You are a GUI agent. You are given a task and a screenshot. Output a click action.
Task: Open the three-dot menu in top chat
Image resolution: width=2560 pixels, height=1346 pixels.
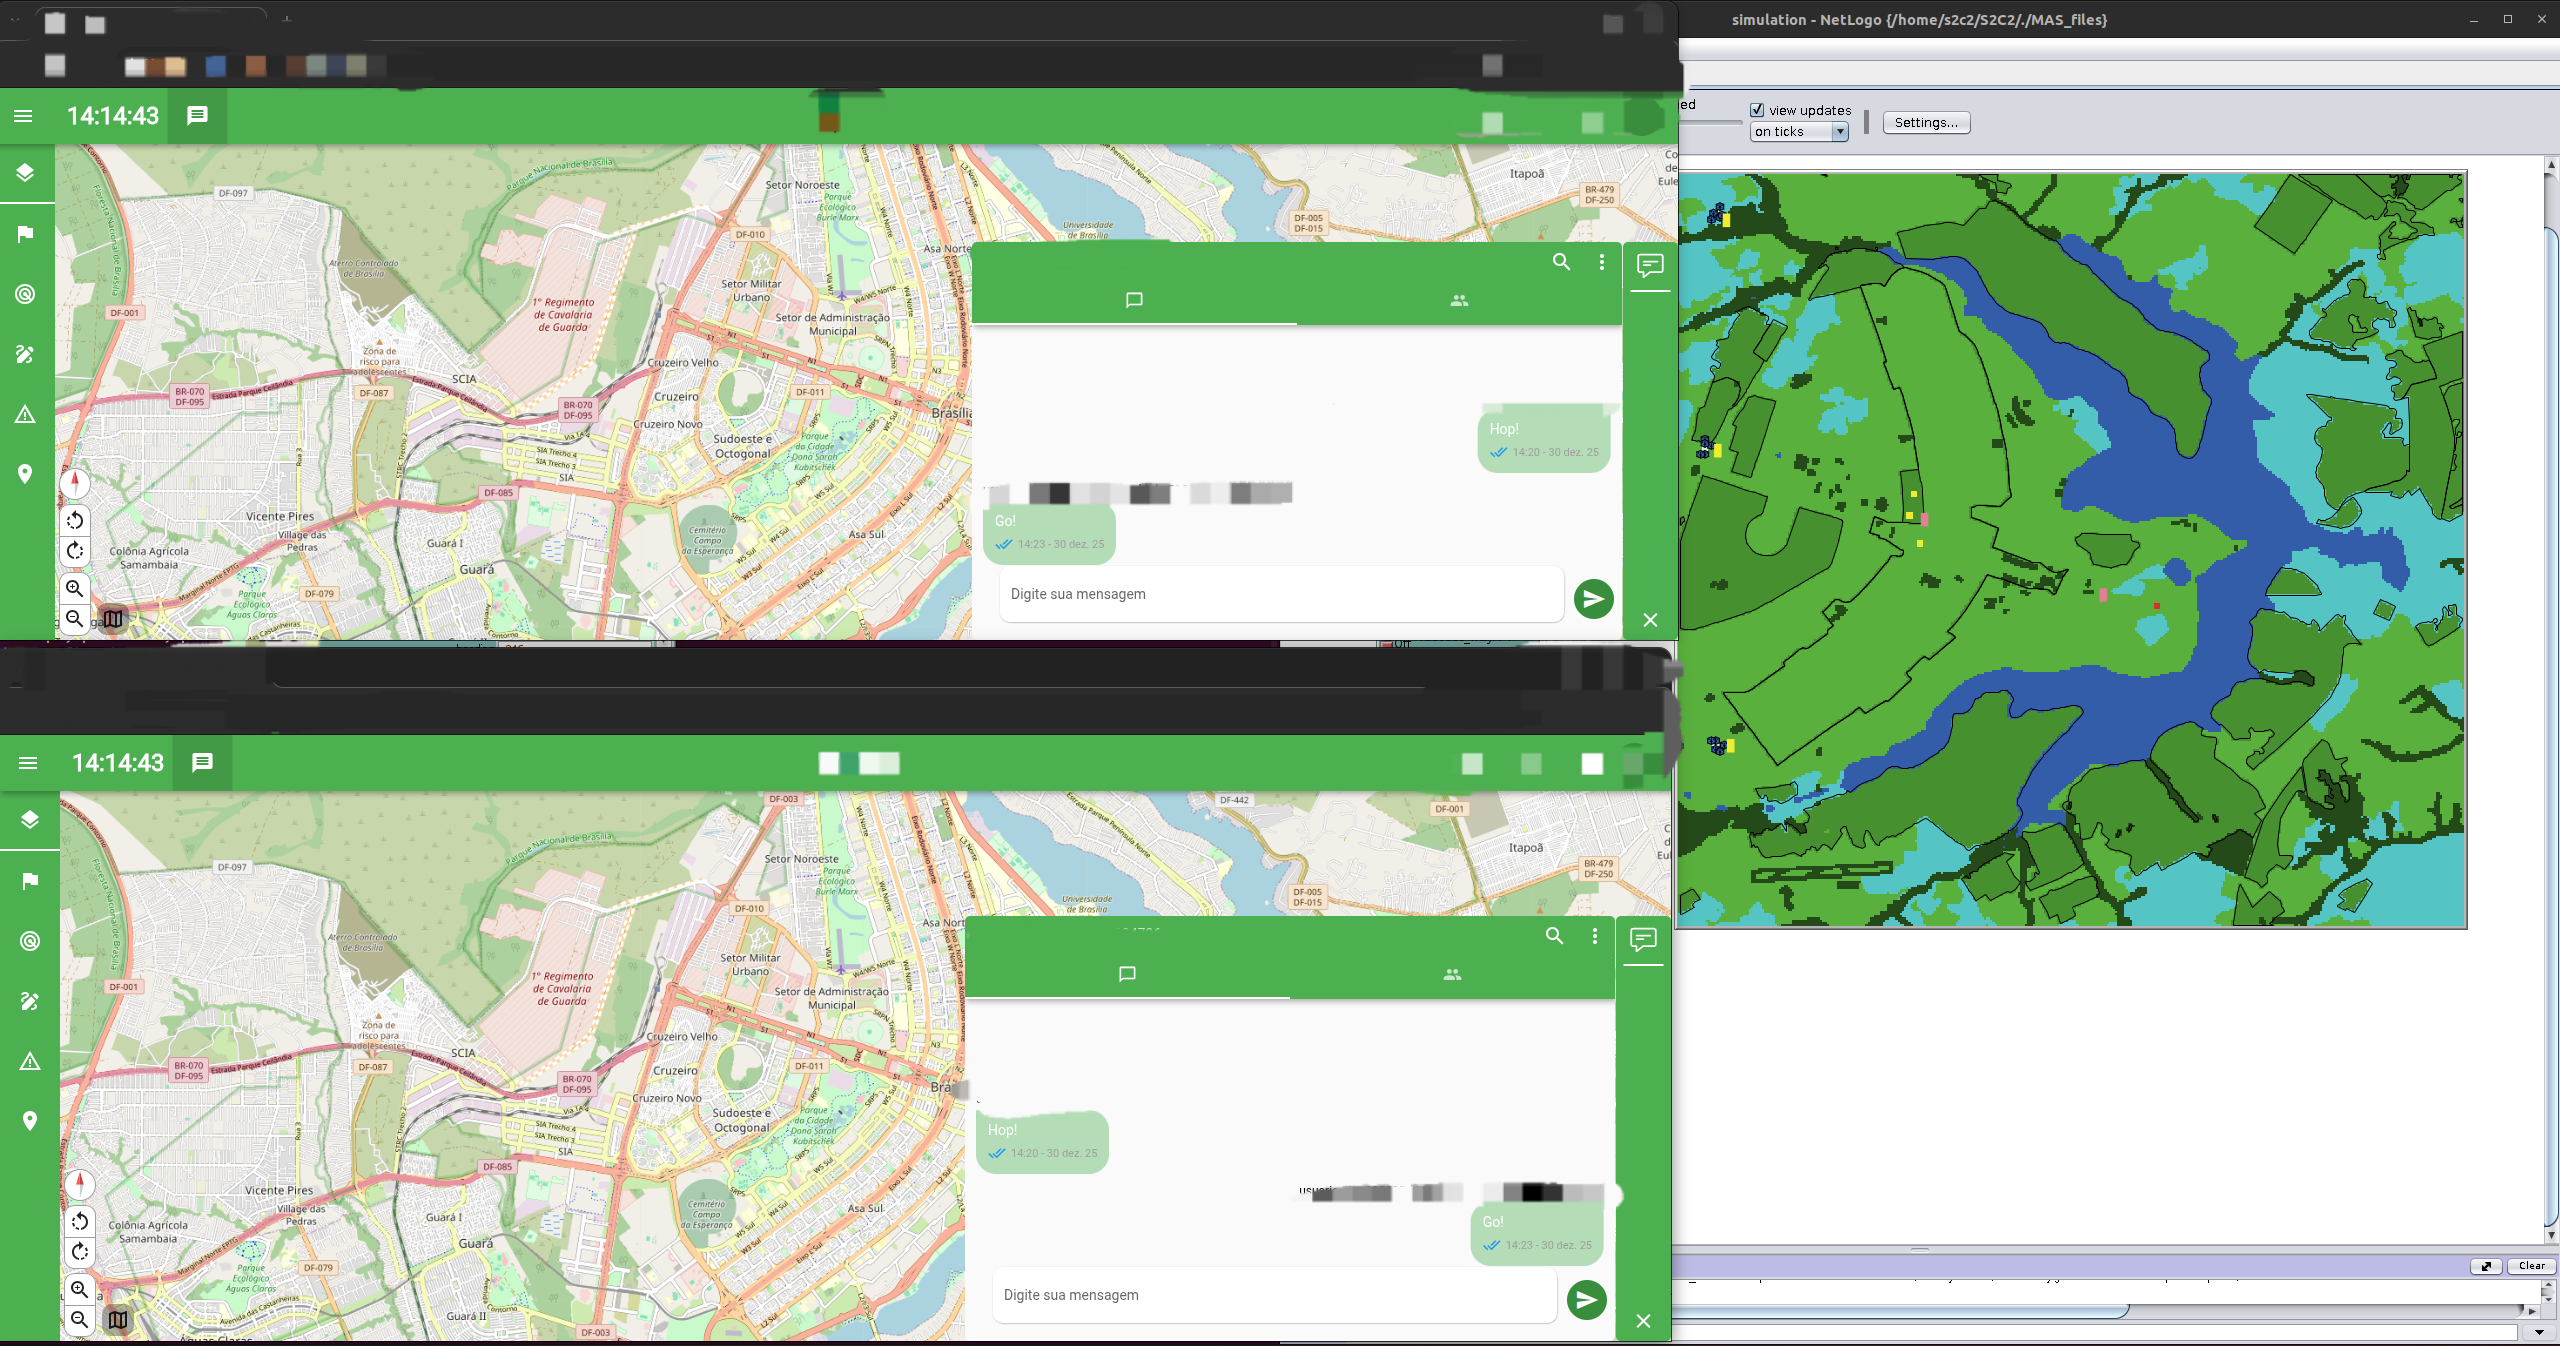coord(1602,262)
